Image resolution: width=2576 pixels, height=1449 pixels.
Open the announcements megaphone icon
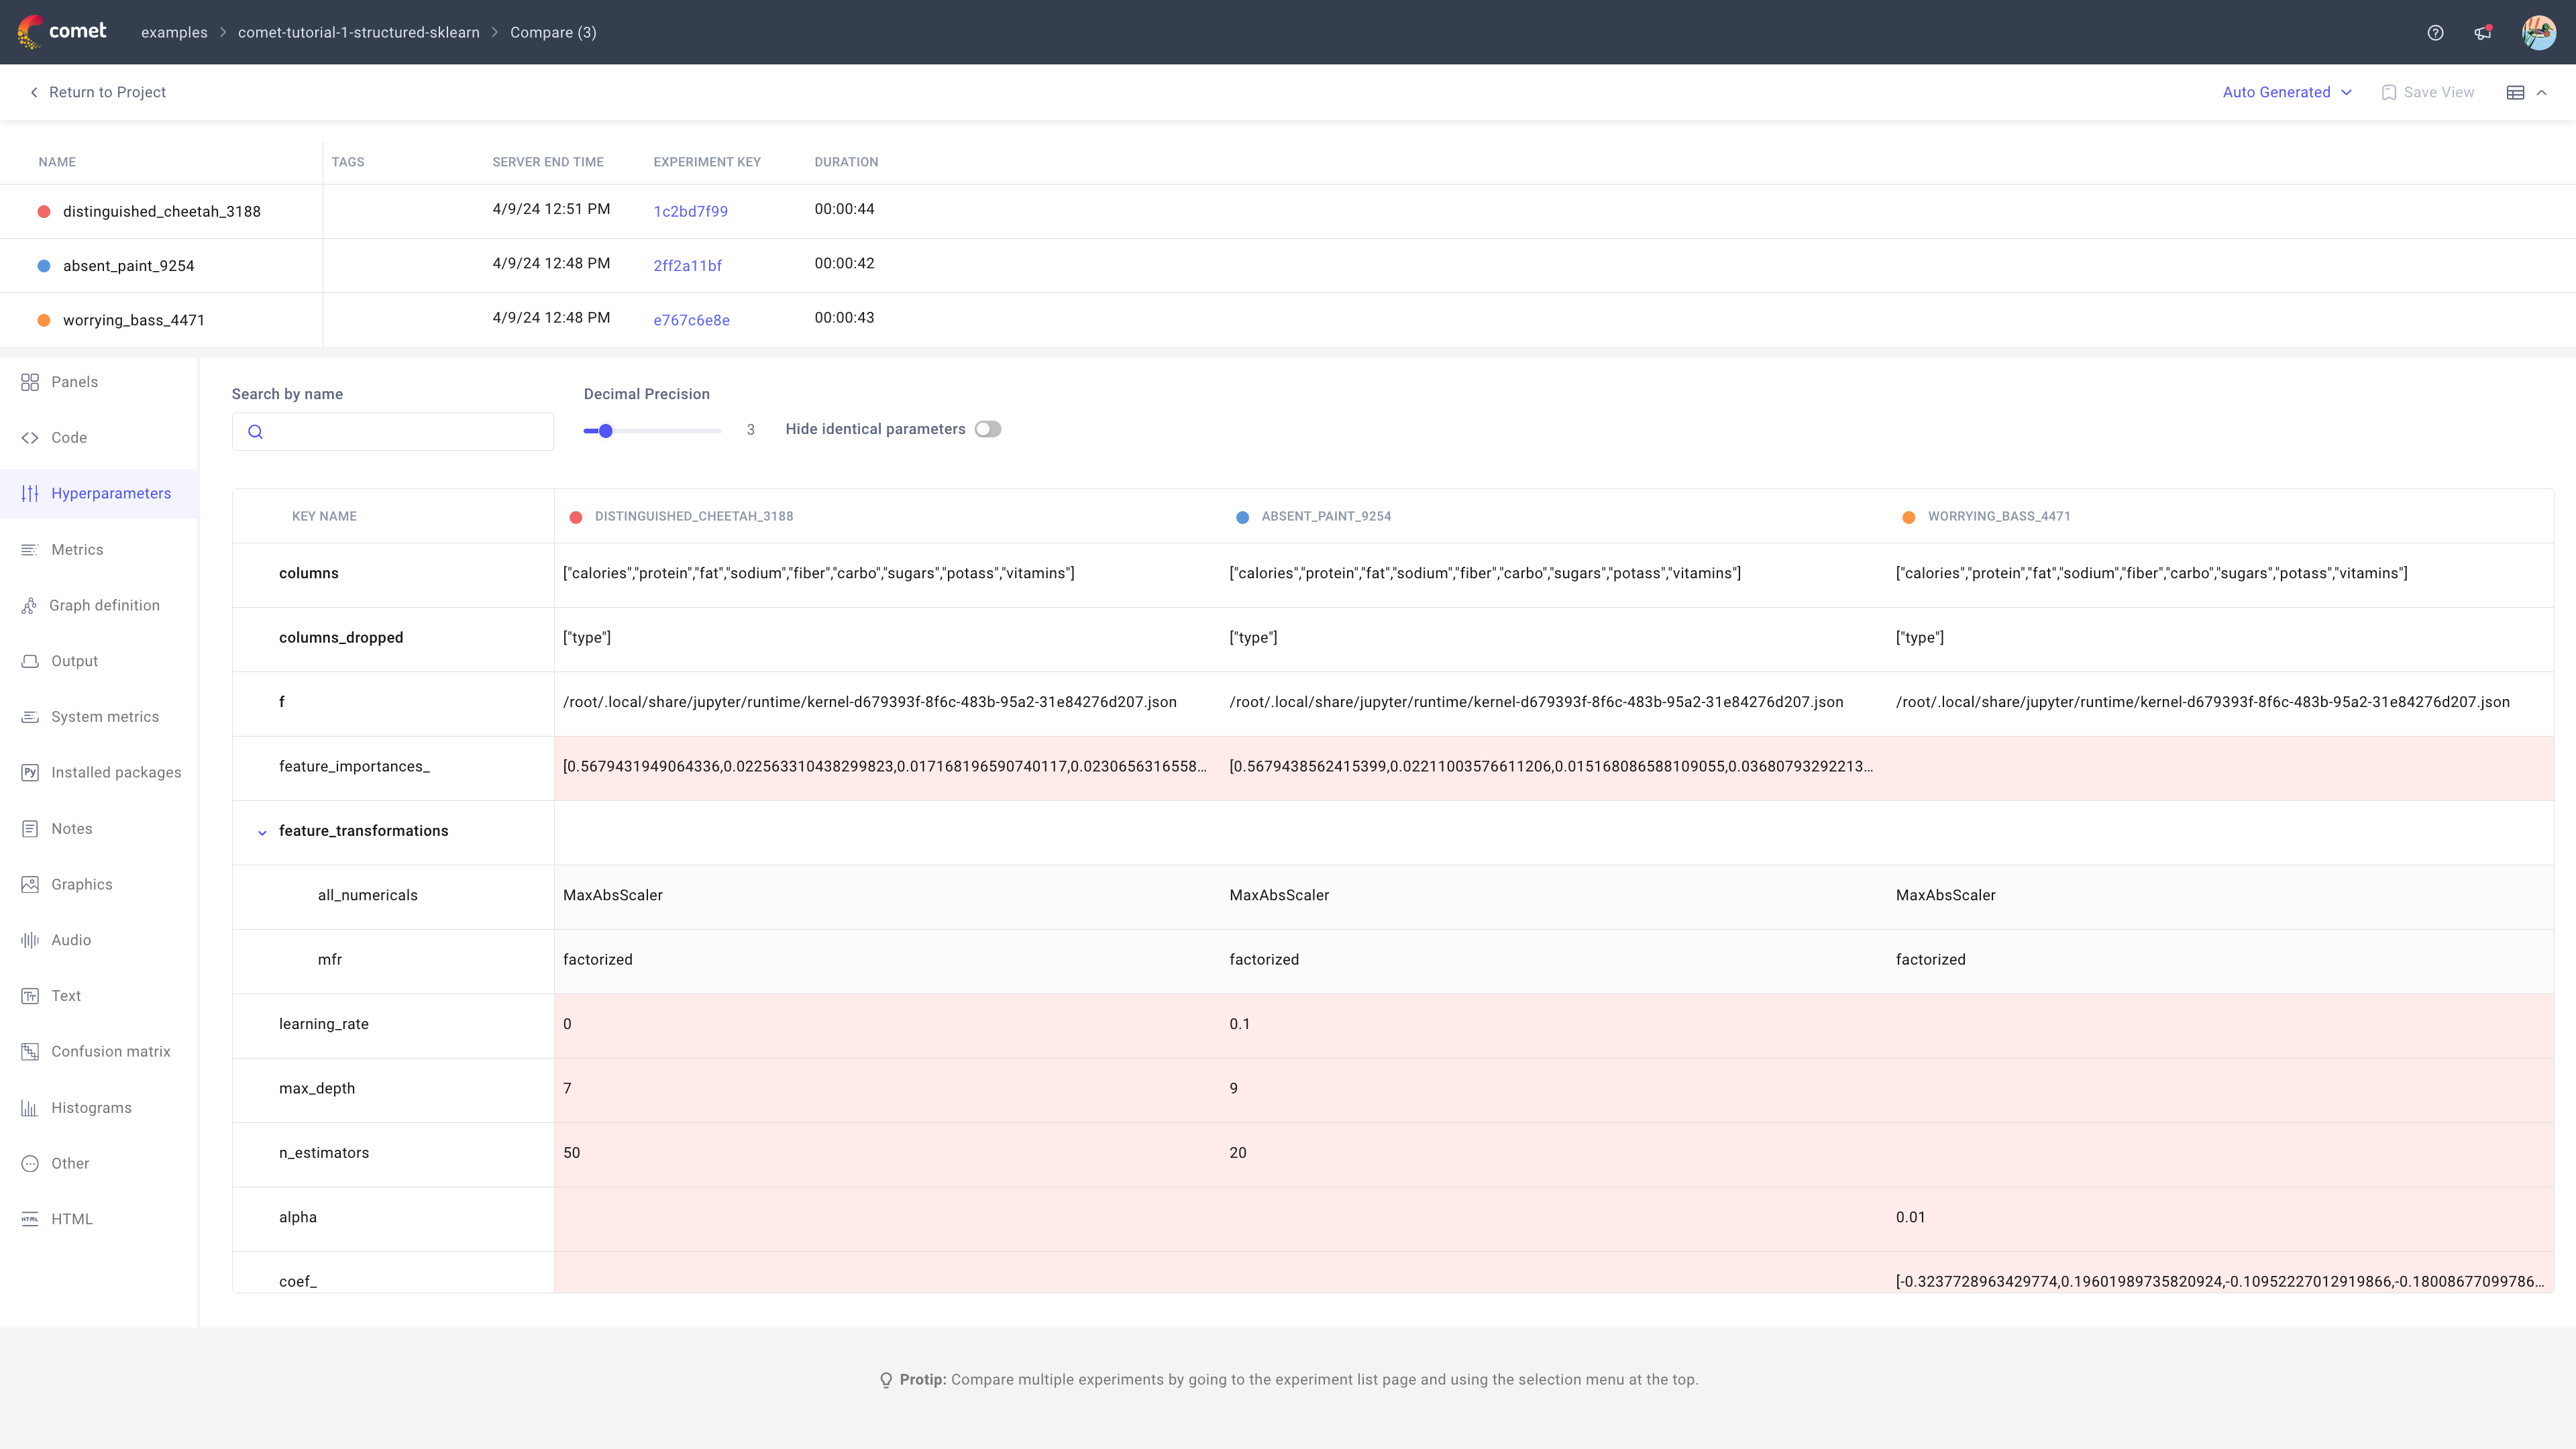[2483, 32]
